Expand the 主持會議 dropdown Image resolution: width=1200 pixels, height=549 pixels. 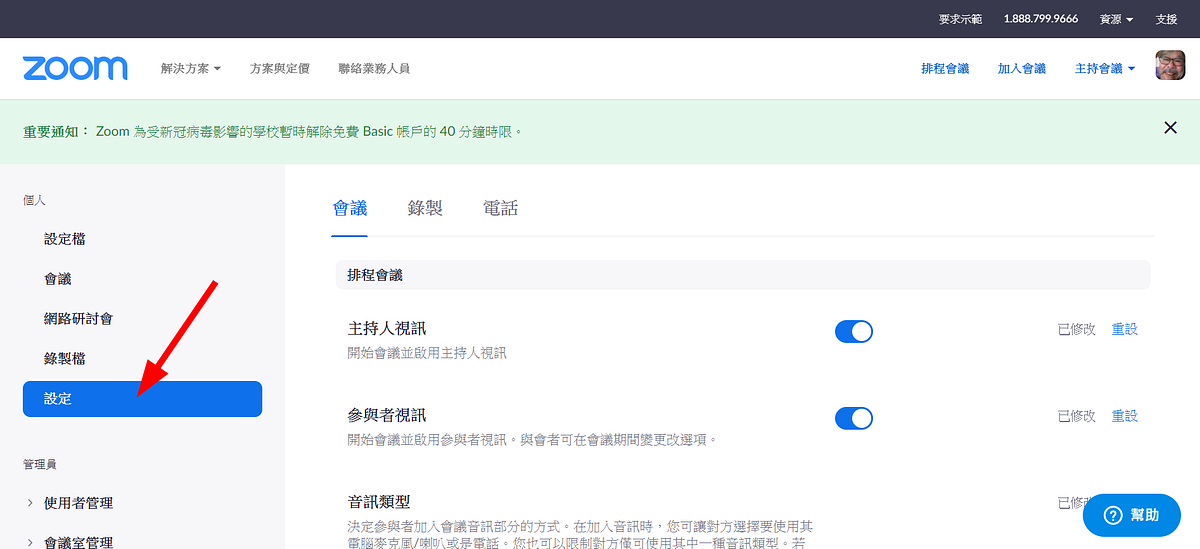click(x=1105, y=69)
